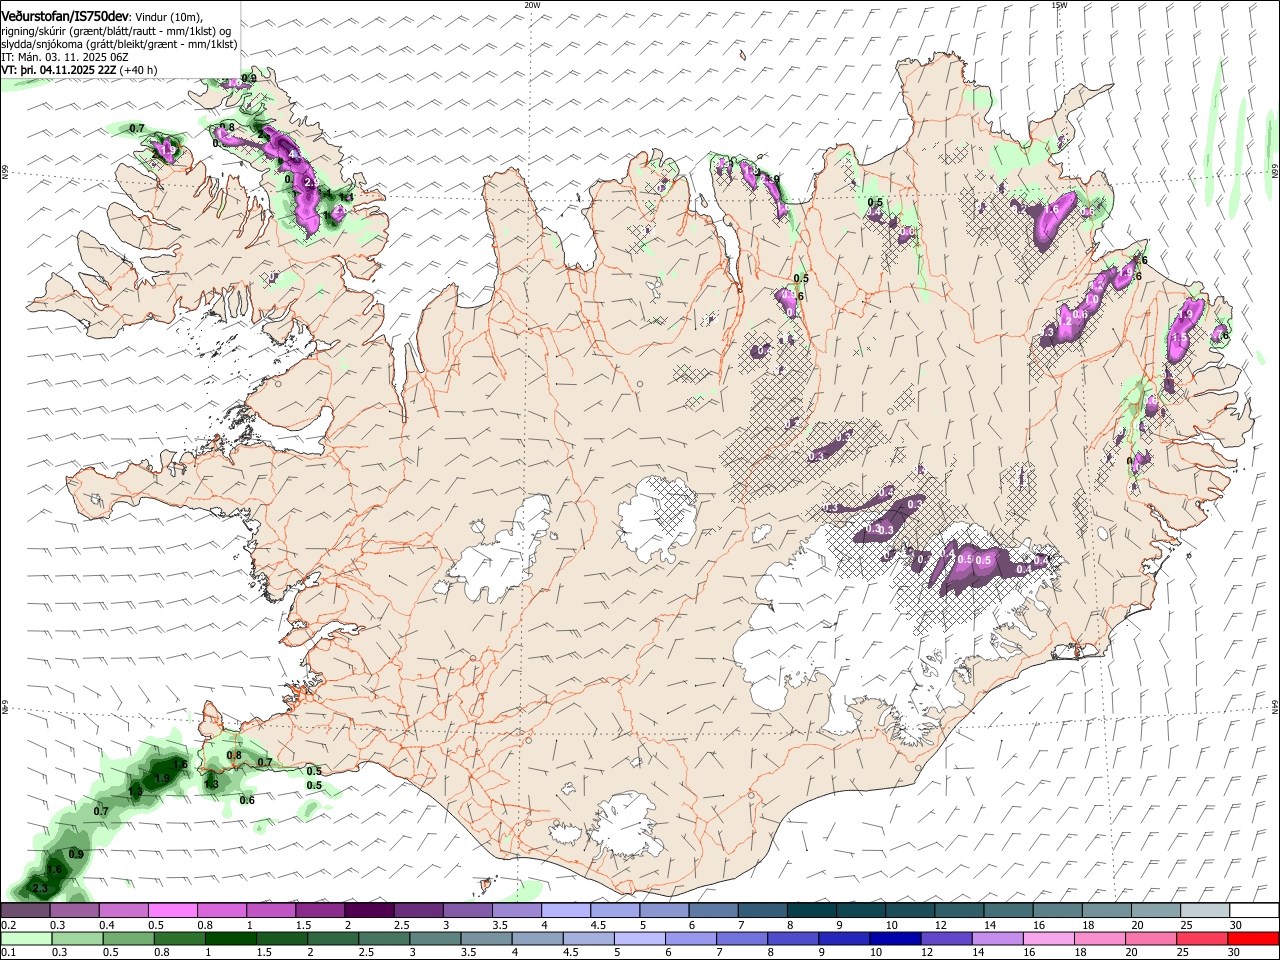Image resolution: width=1280 pixels, height=960 pixels.
Task: Select rain-scale swatch between 18 and 20
Action: [1100, 938]
